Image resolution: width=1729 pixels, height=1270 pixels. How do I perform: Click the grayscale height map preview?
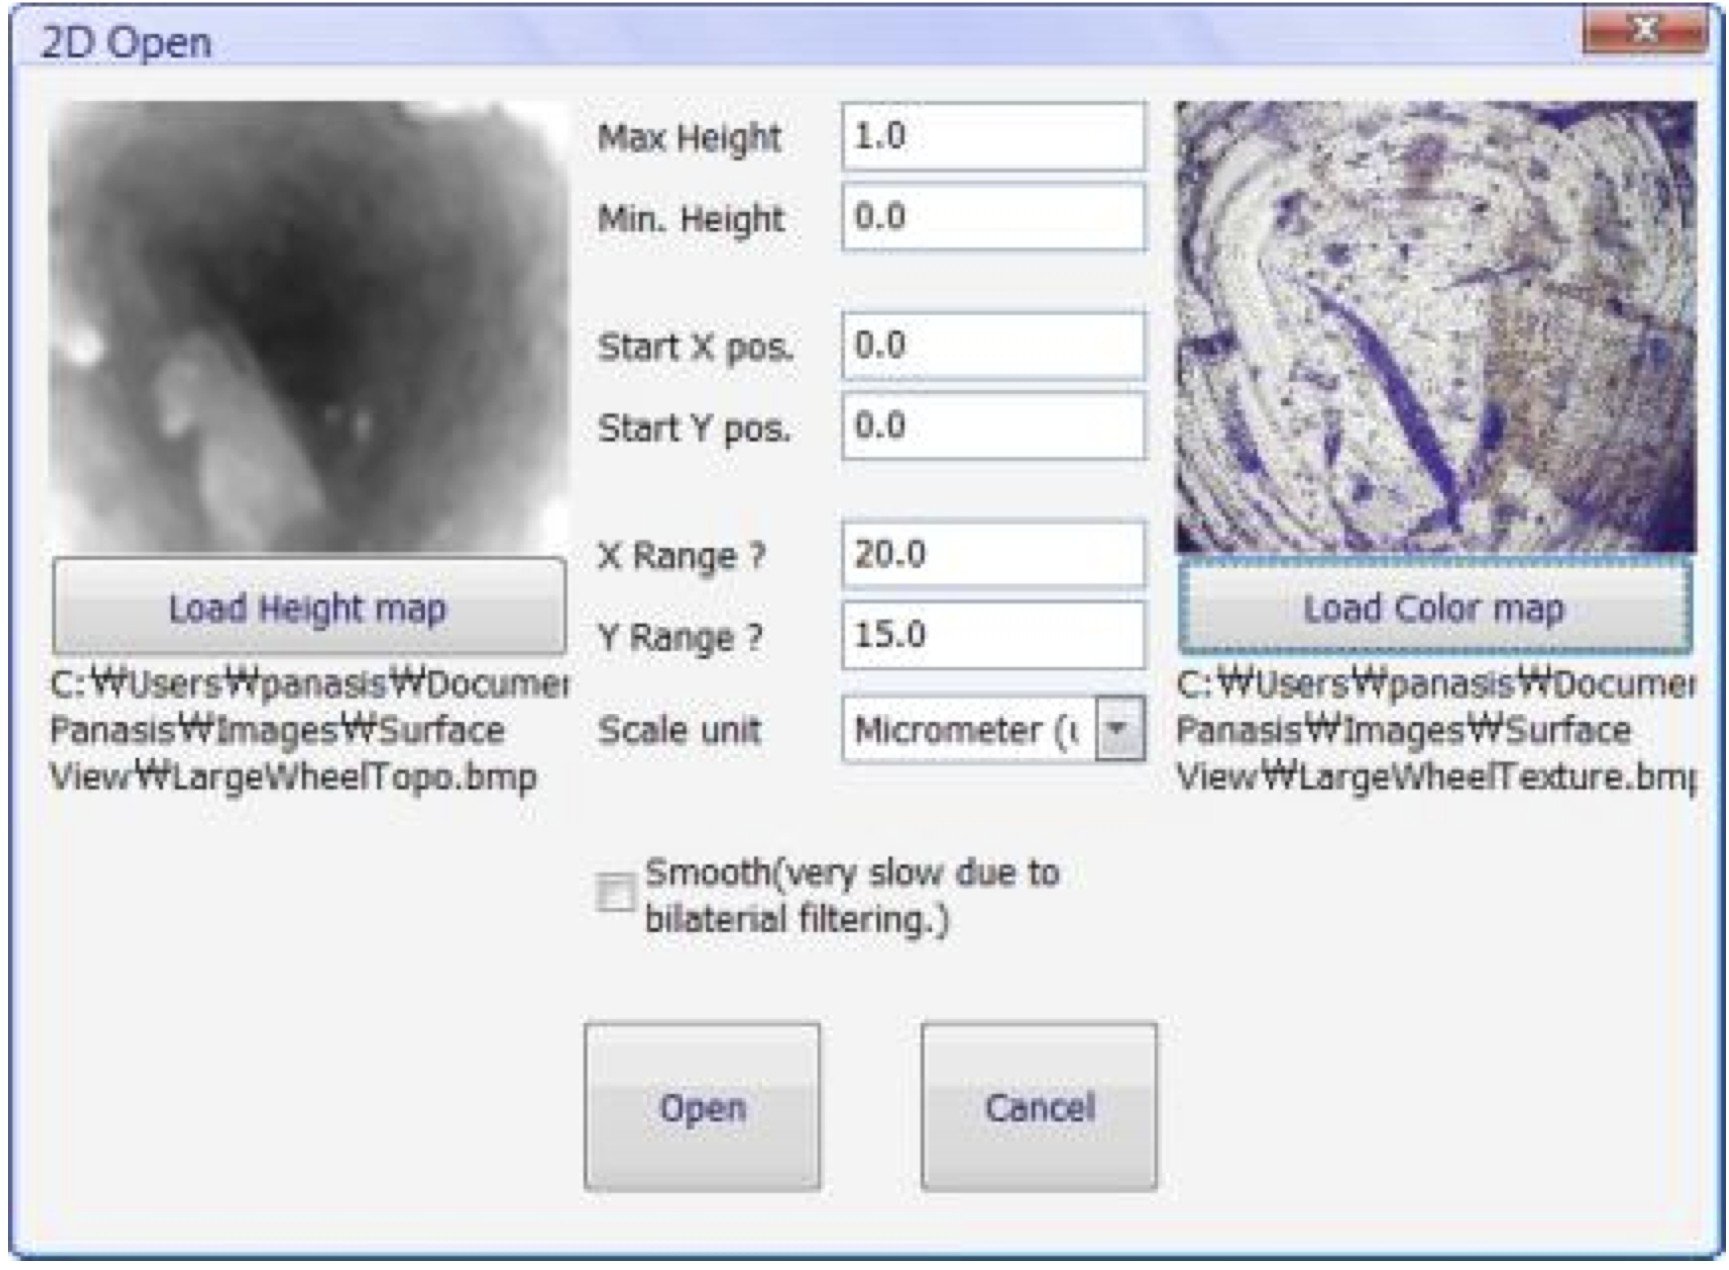(309, 326)
